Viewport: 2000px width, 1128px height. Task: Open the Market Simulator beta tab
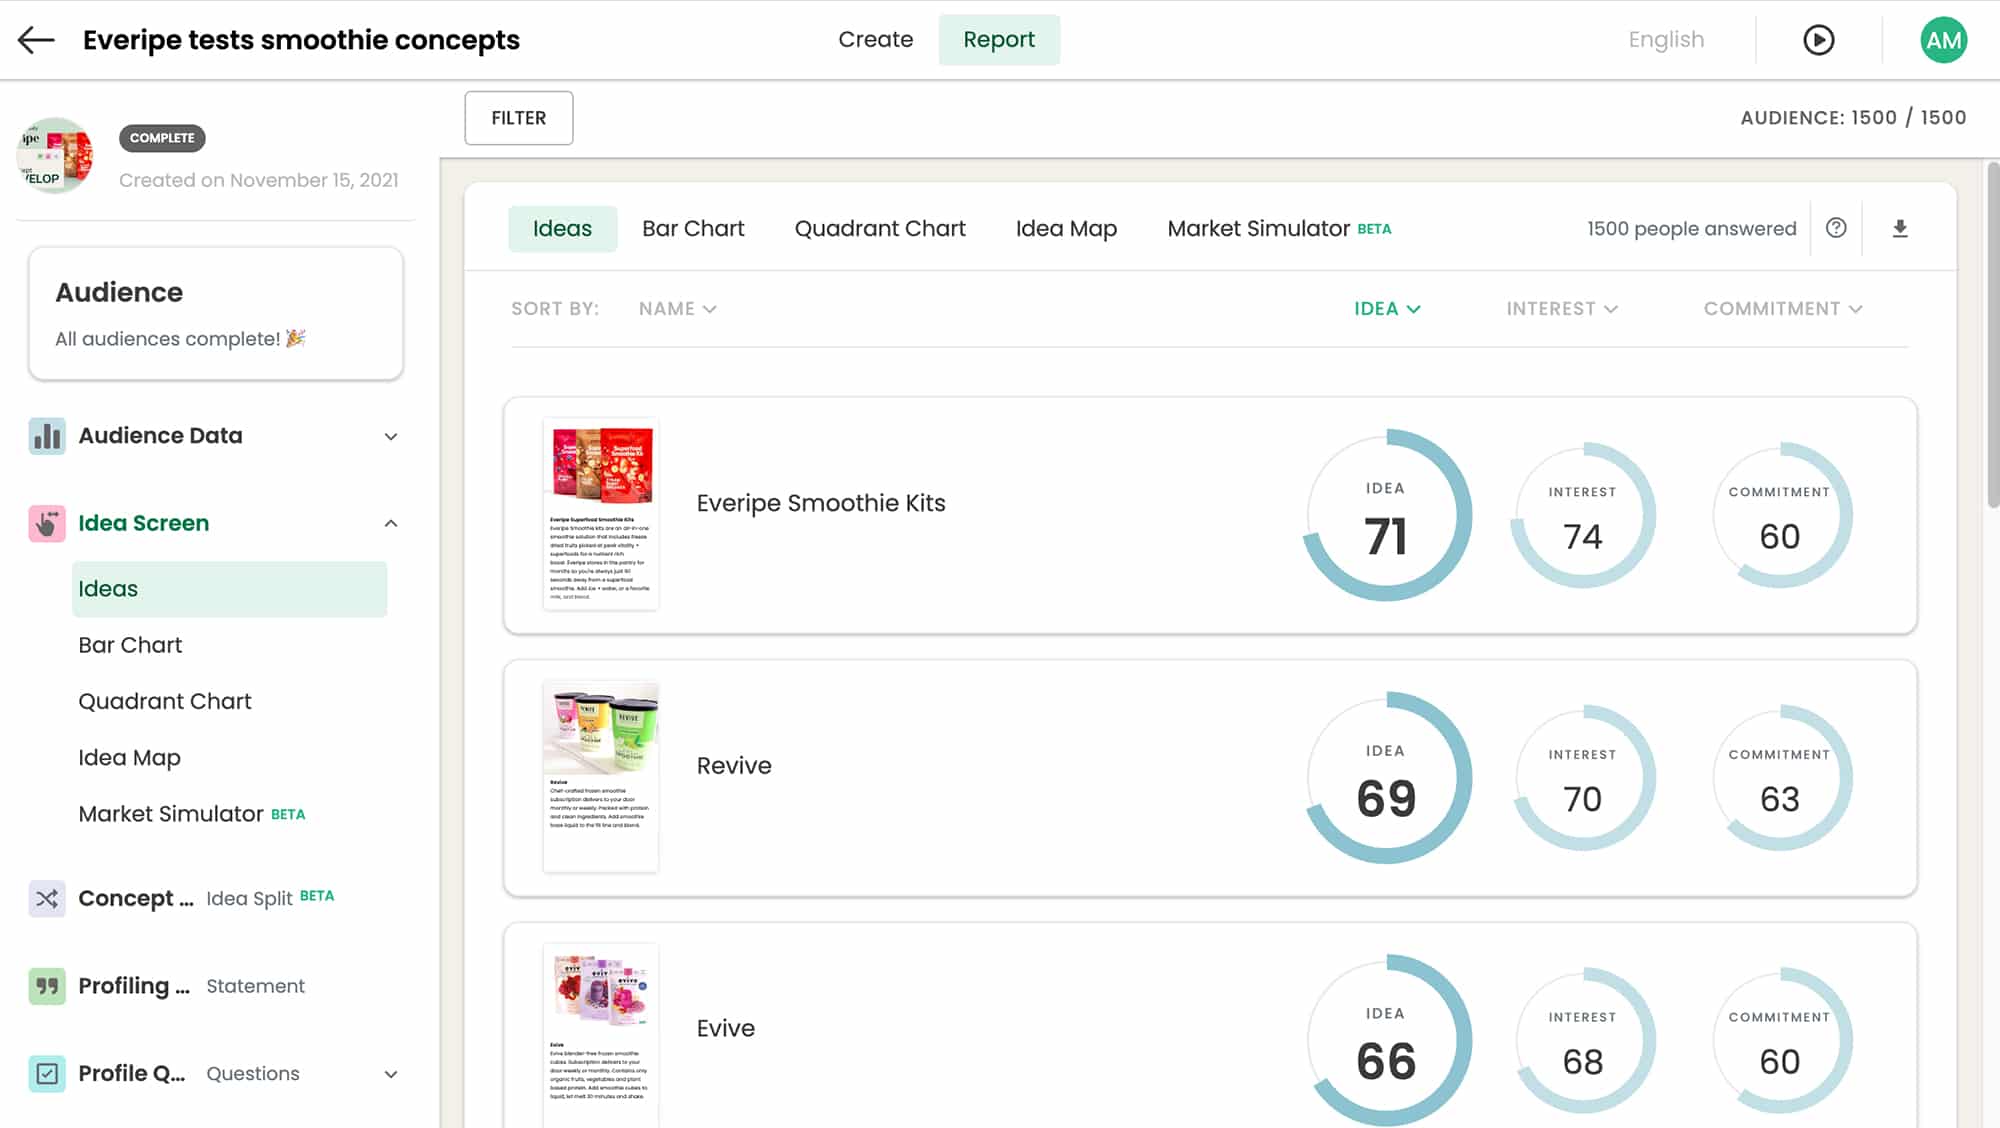[x=1257, y=228]
